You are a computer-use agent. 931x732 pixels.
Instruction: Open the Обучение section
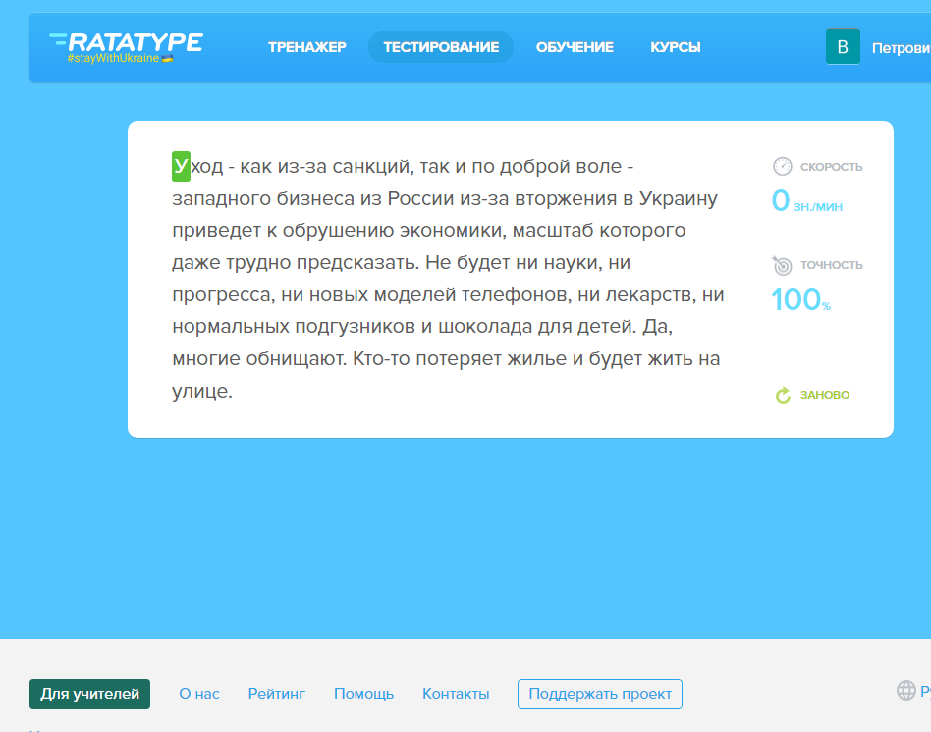click(x=574, y=47)
